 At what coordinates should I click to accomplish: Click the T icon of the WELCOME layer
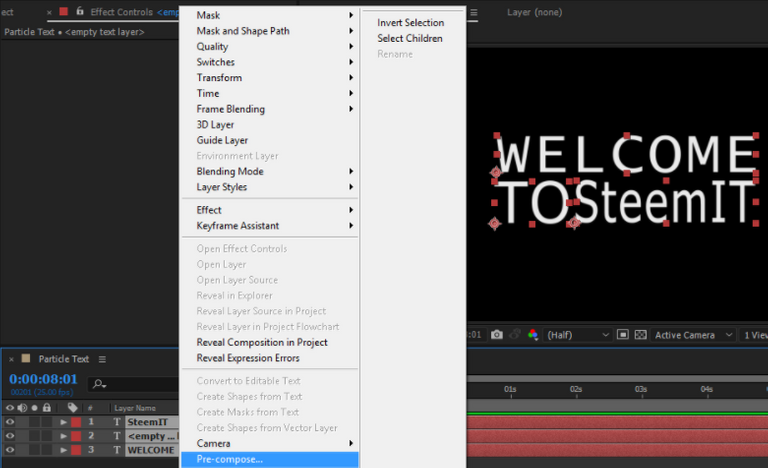[117, 450]
